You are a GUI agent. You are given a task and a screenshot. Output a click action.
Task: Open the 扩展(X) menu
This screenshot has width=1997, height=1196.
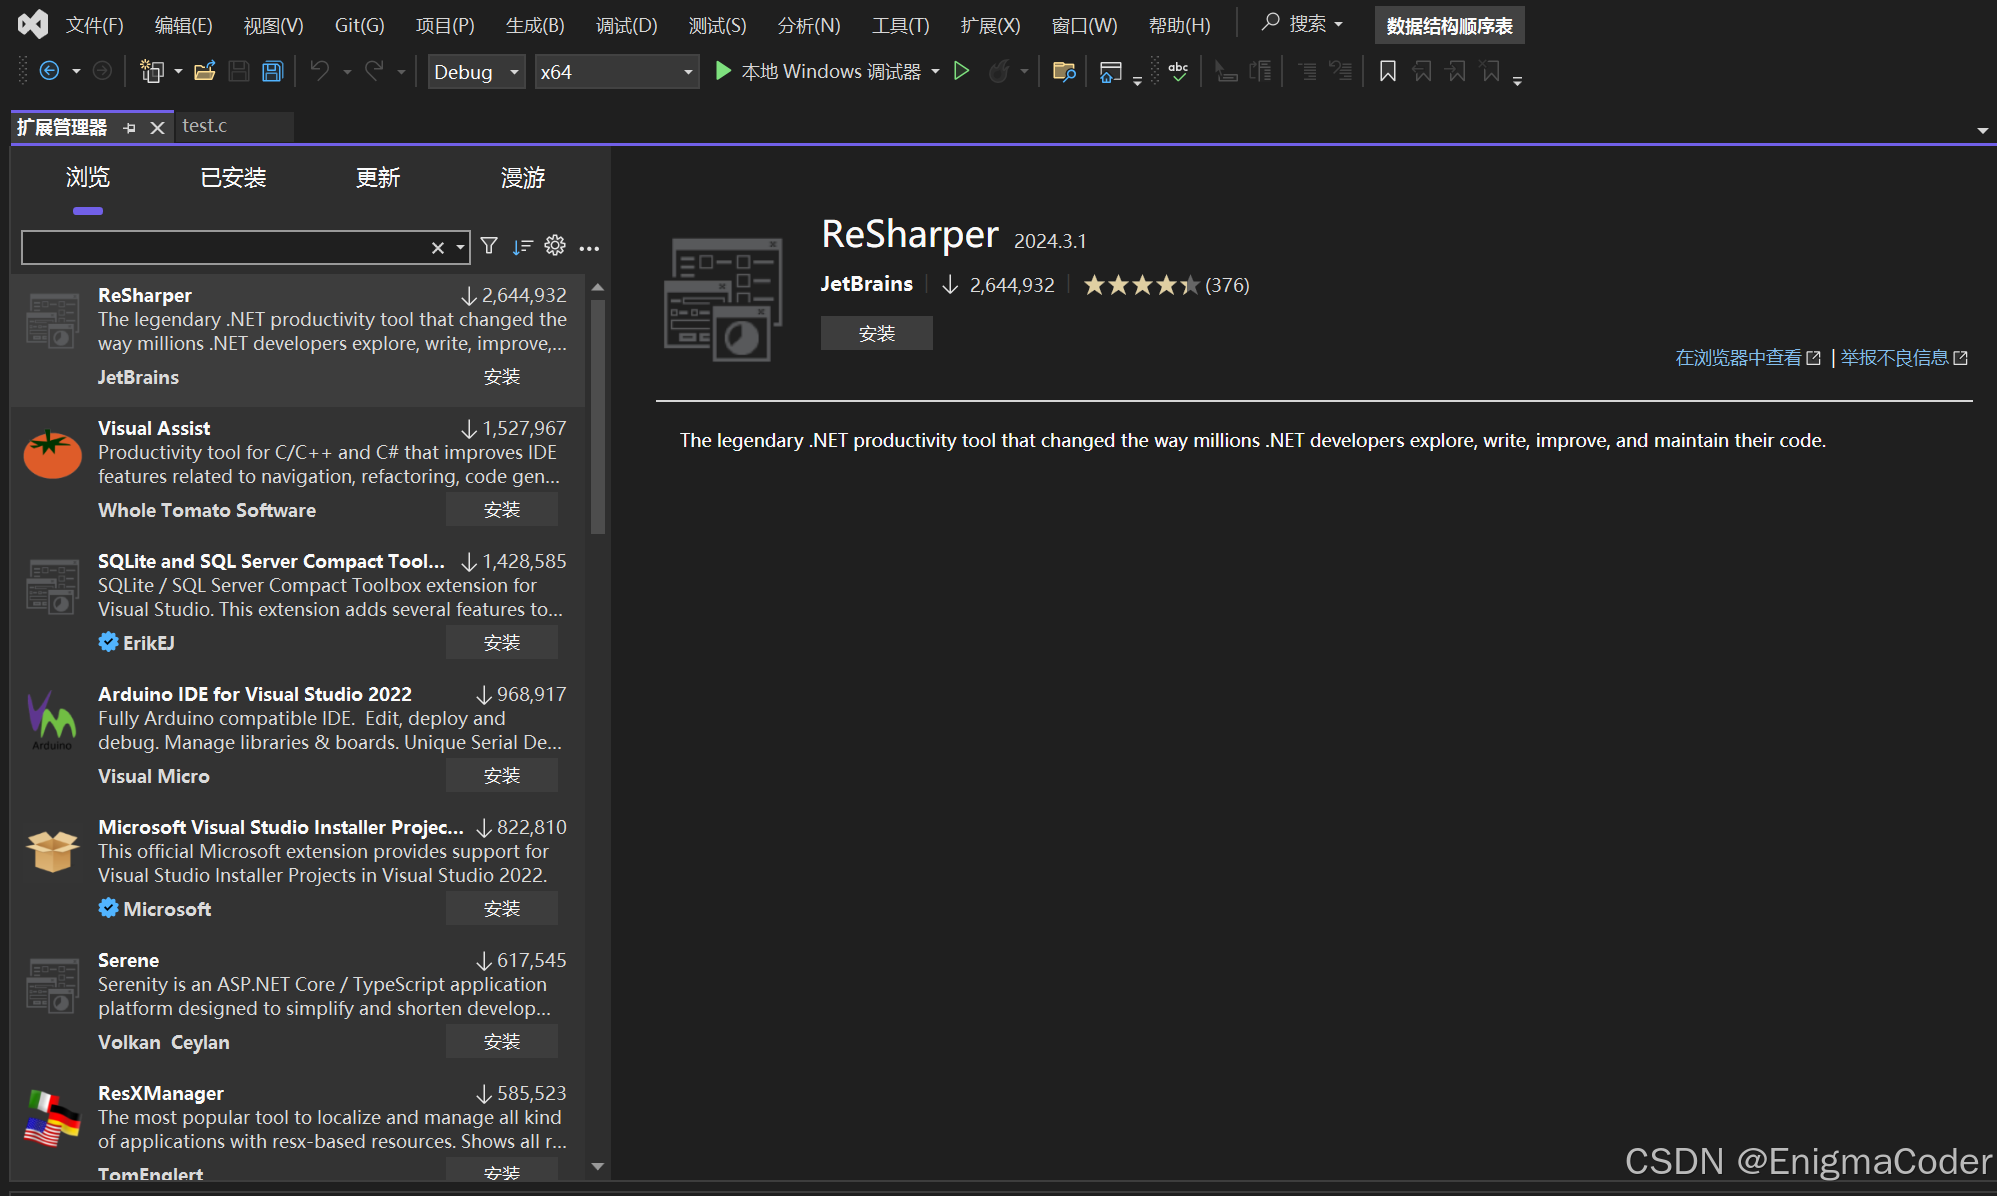pyautogui.click(x=989, y=25)
